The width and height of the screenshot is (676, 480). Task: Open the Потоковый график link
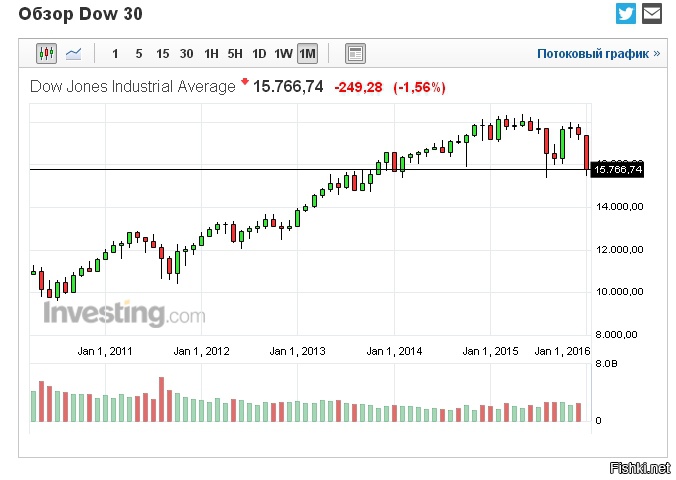point(598,53)
